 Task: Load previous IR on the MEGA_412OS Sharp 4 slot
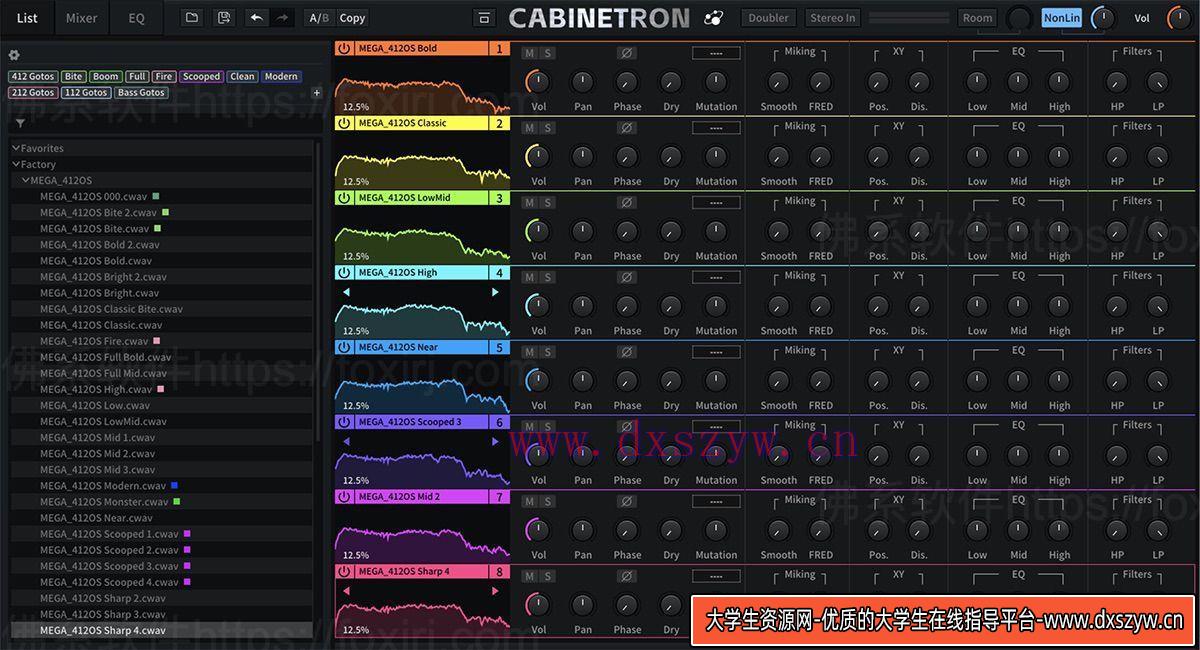346,591
